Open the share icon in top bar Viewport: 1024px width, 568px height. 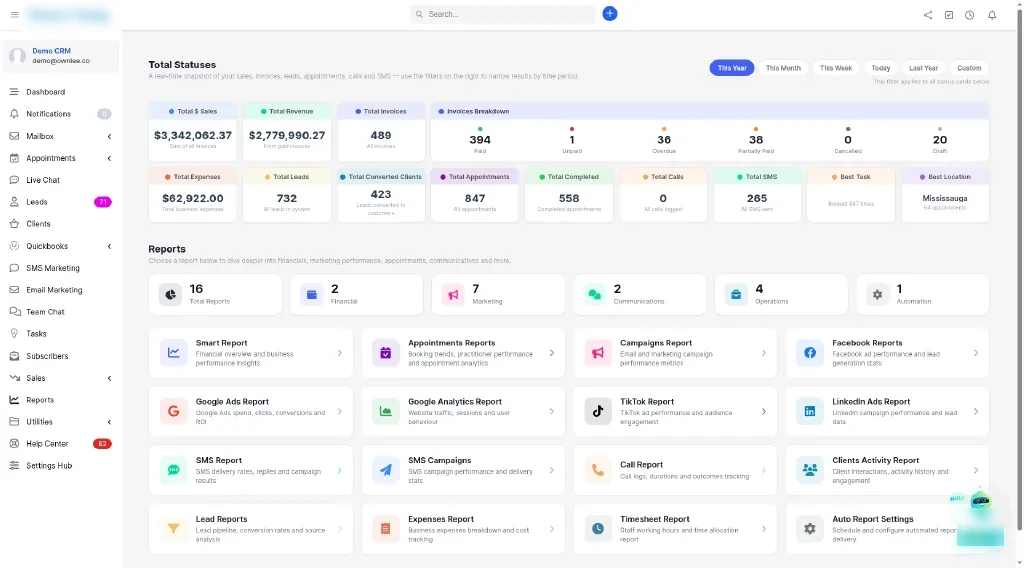click(928, 15)
